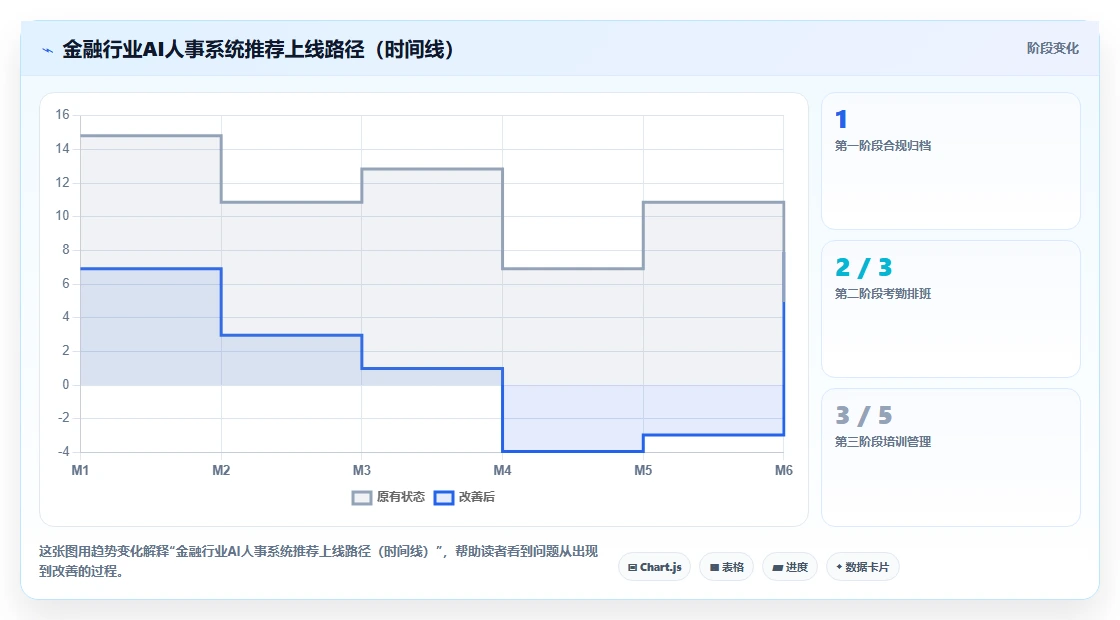Click the 数据卡片 tag icon
The height and width of the screenshot is (620, 1120).
[x=839, y=567]
